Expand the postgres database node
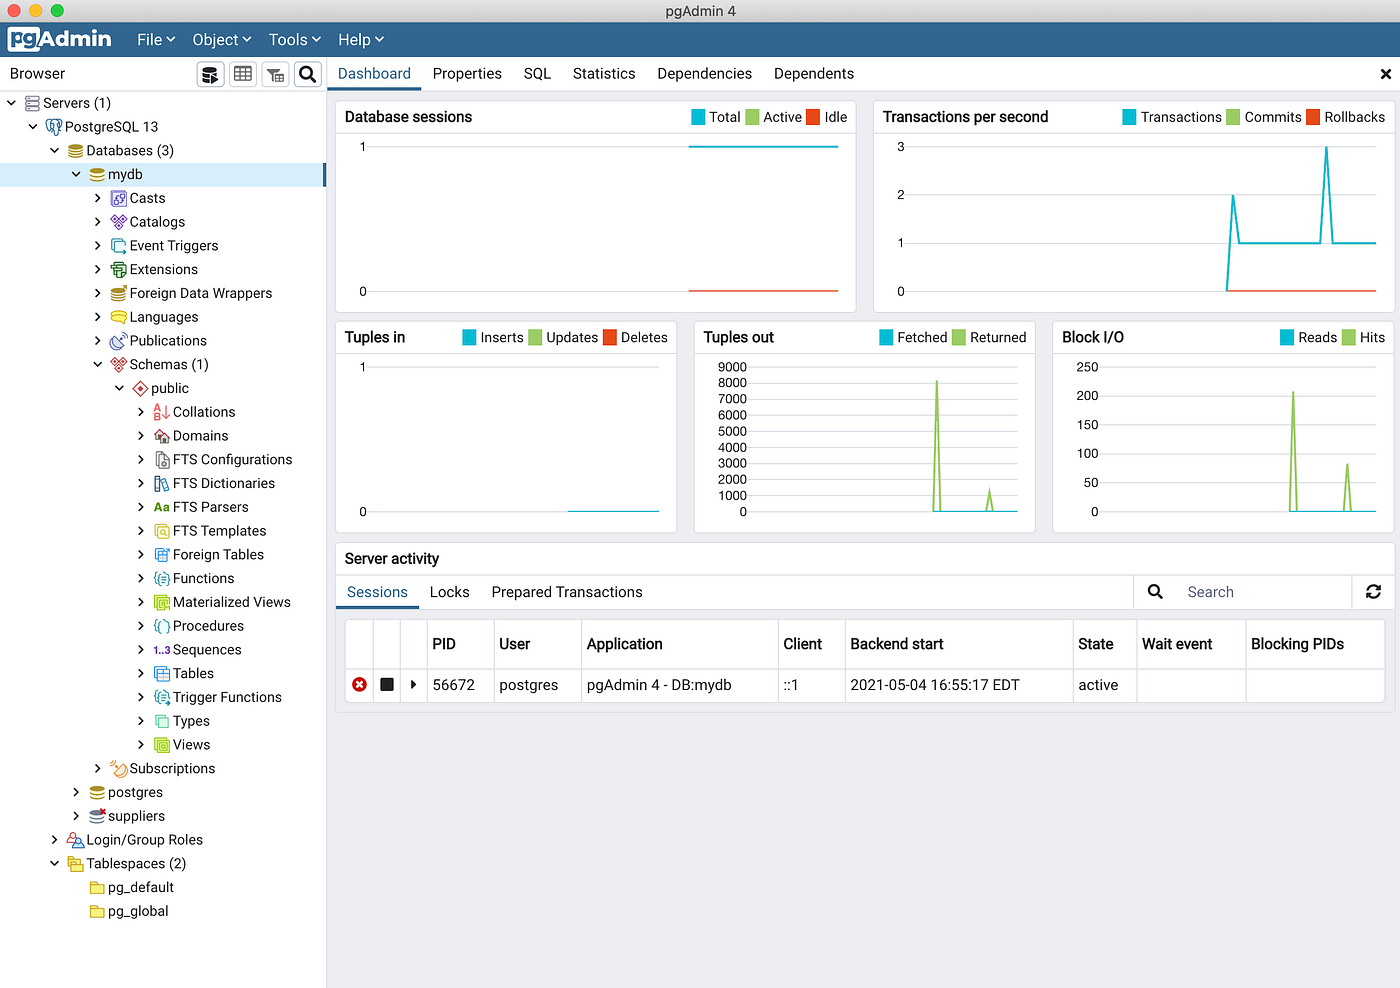The height and width of the screenshot is (988, 1400). (x=76, y=793)
